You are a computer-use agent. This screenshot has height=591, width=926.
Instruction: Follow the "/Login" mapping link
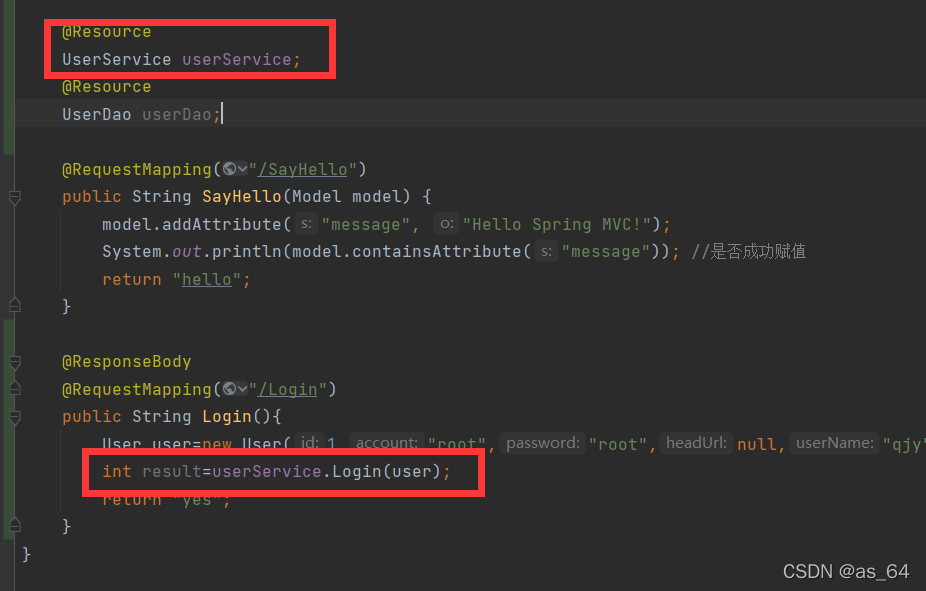tap(288, 390)
